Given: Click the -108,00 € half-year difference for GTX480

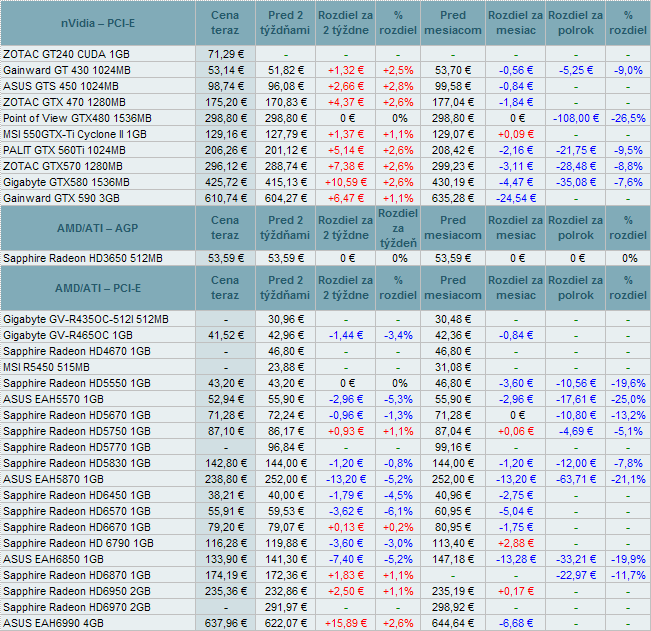Looking at the screenshot, I should pos(576,118).
